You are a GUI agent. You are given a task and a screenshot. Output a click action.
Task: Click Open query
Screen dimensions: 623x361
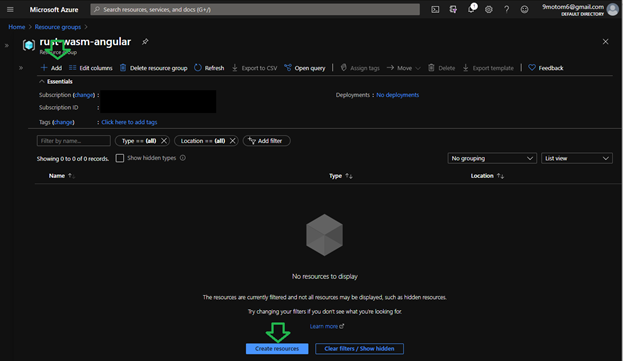pos(305,68)
